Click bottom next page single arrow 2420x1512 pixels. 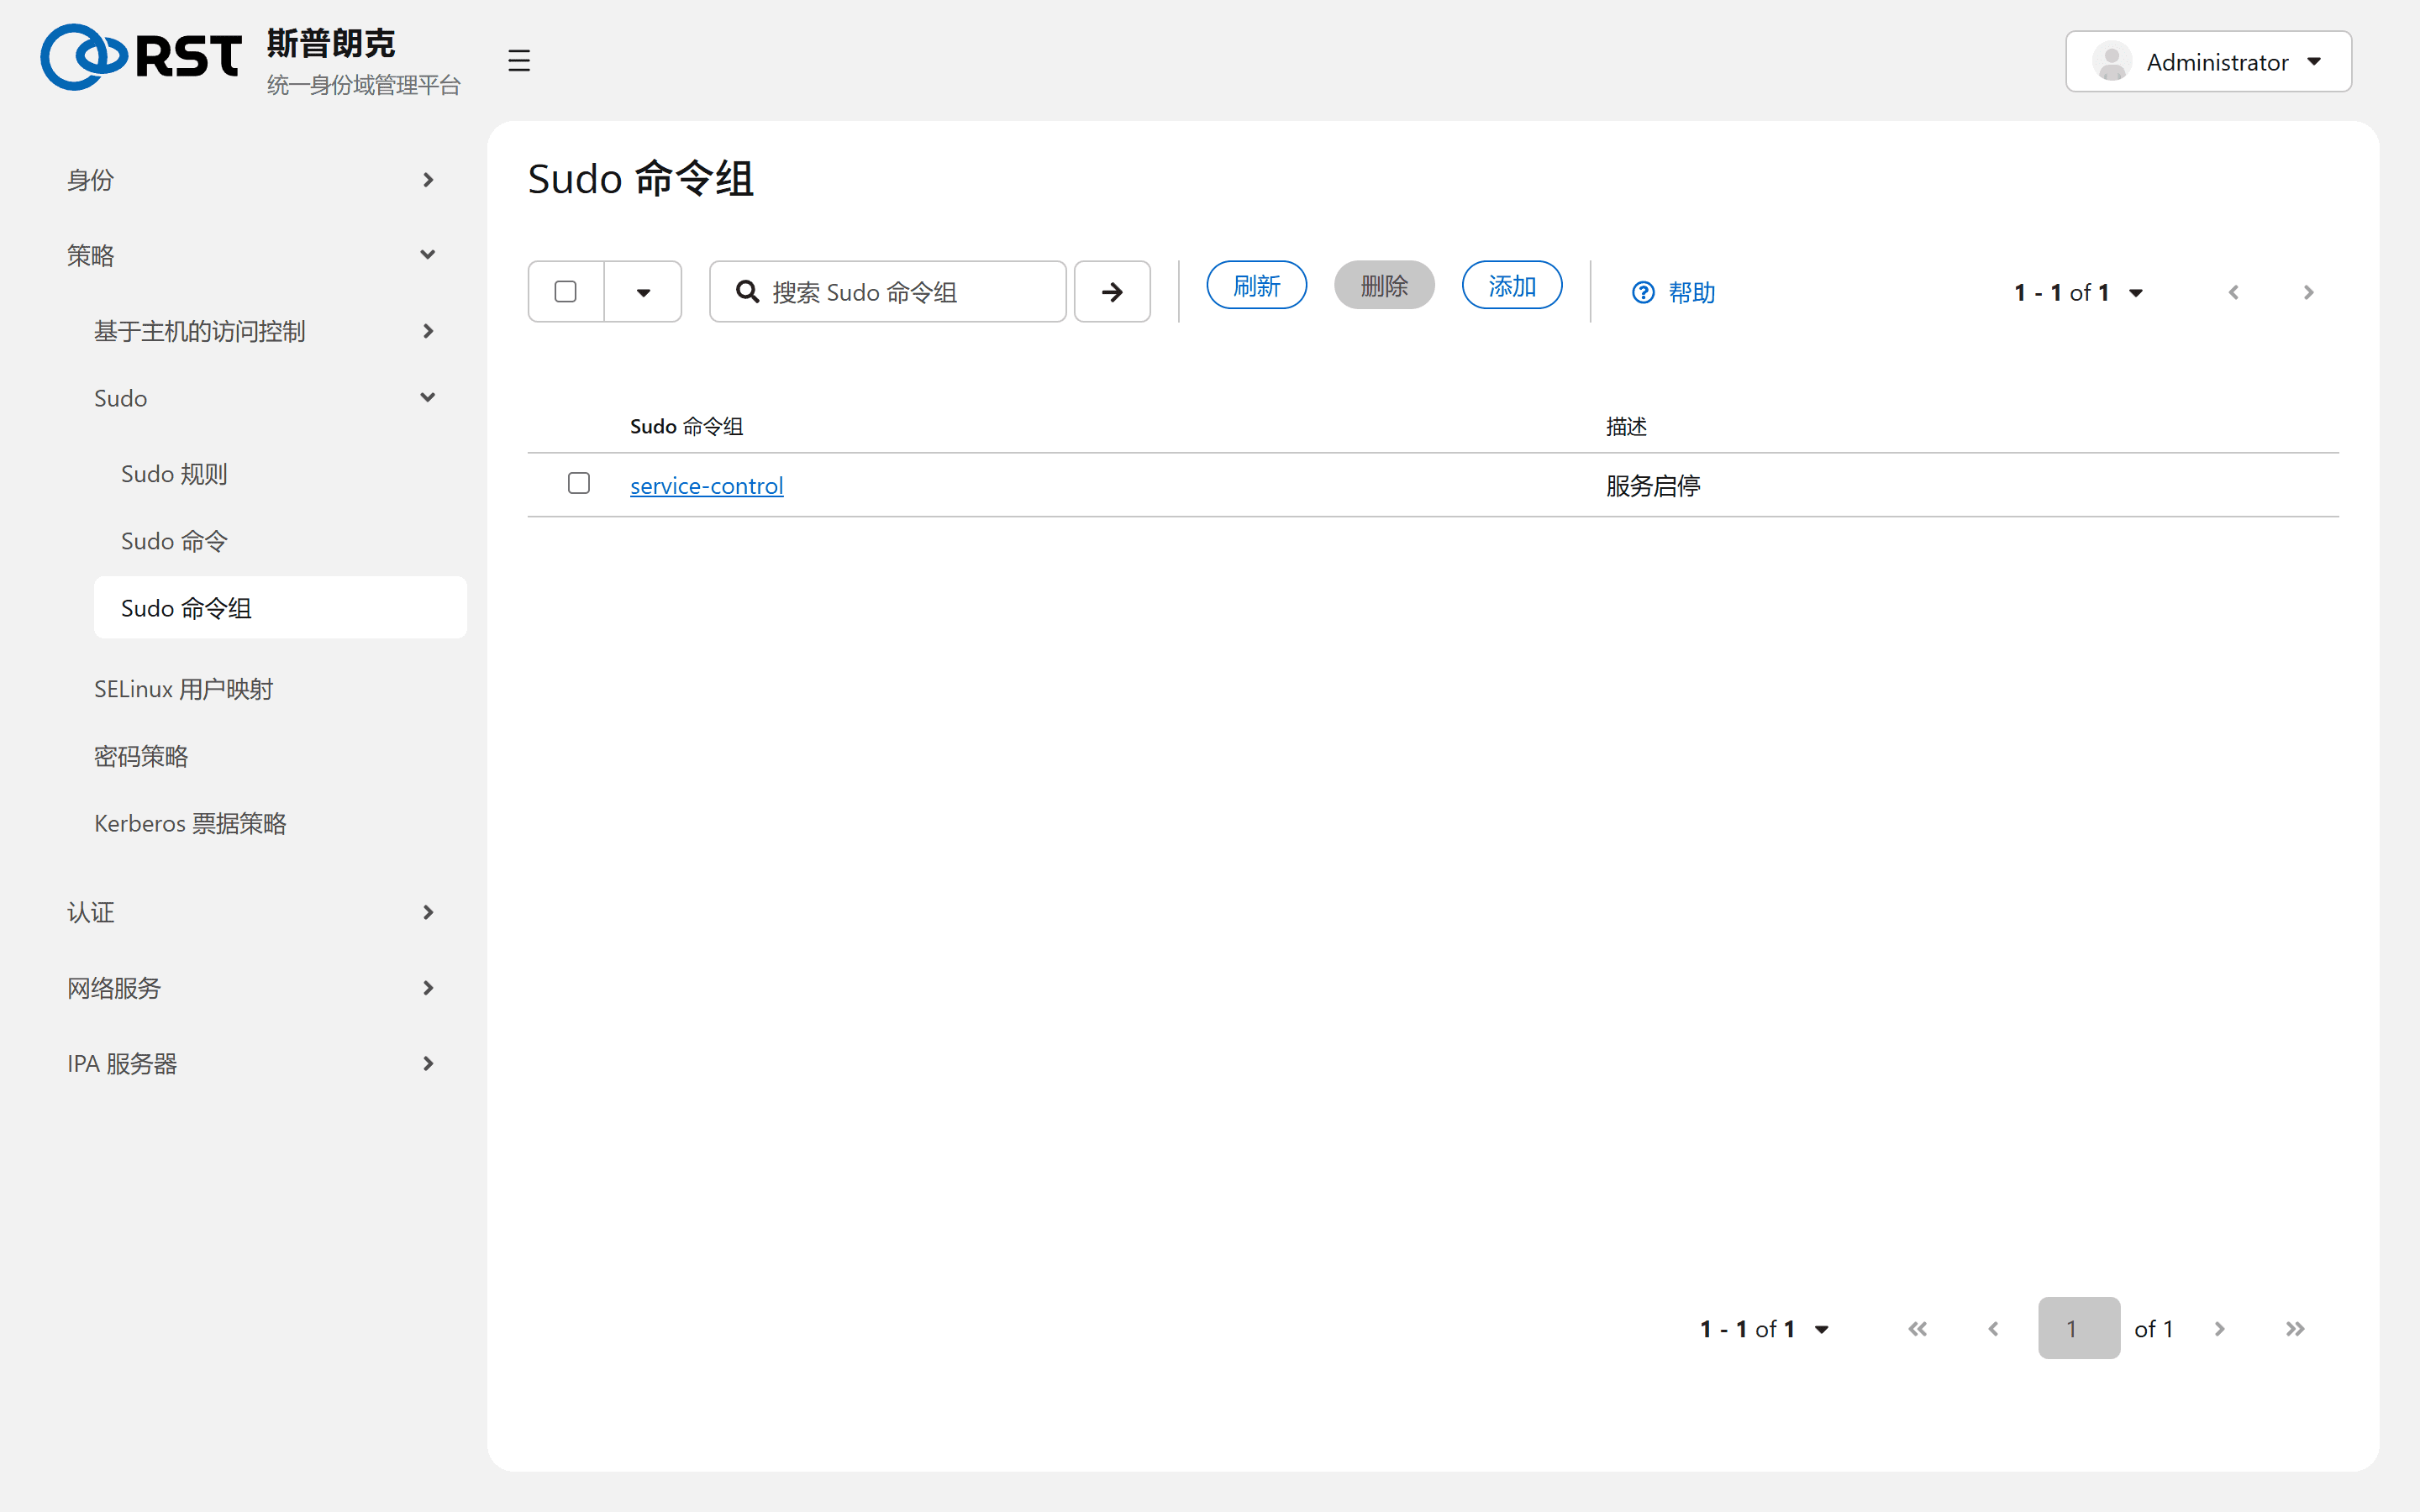2219,1328
